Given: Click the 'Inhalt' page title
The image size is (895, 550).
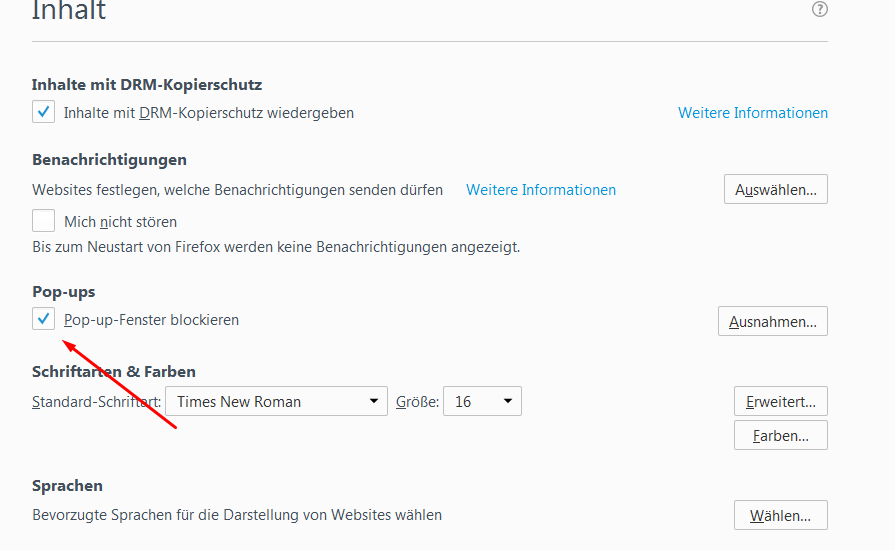Looking at the screenshot, I should click(69, 11).
